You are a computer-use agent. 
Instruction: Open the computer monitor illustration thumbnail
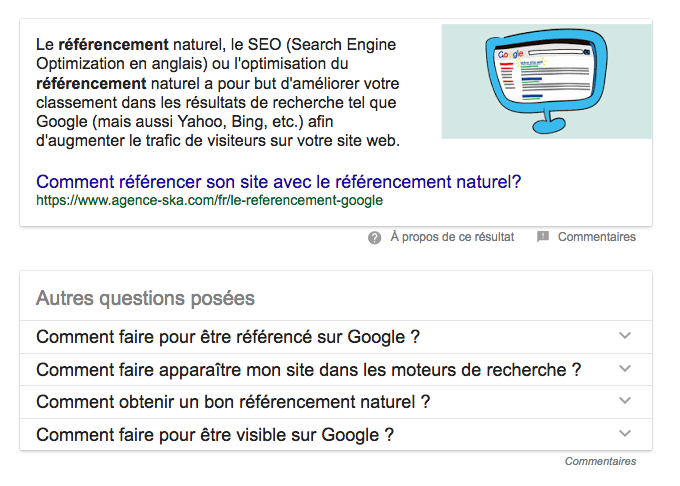coord(546,82)
